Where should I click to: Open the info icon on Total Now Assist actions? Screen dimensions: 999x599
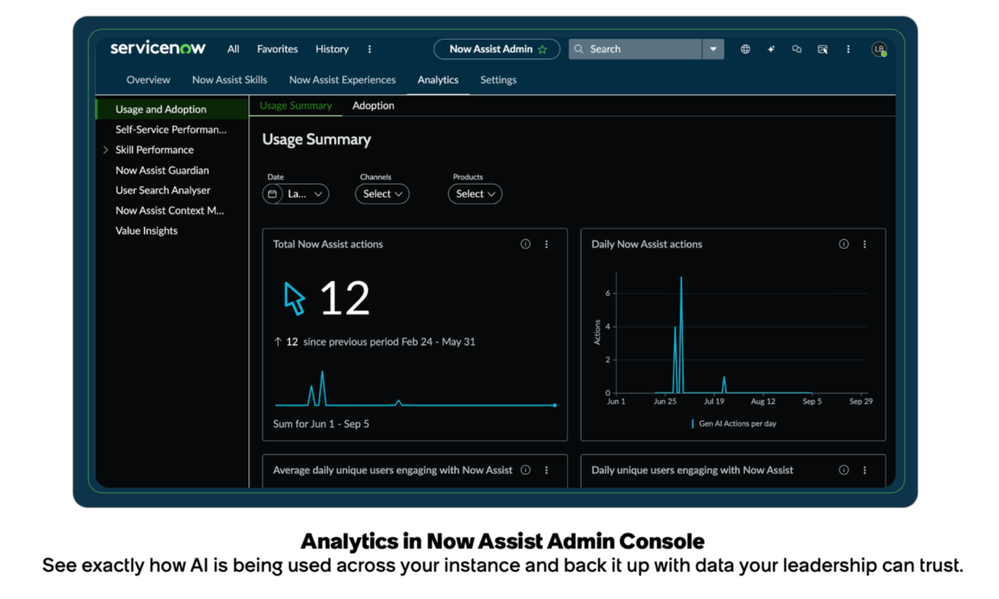pos(525,243)
